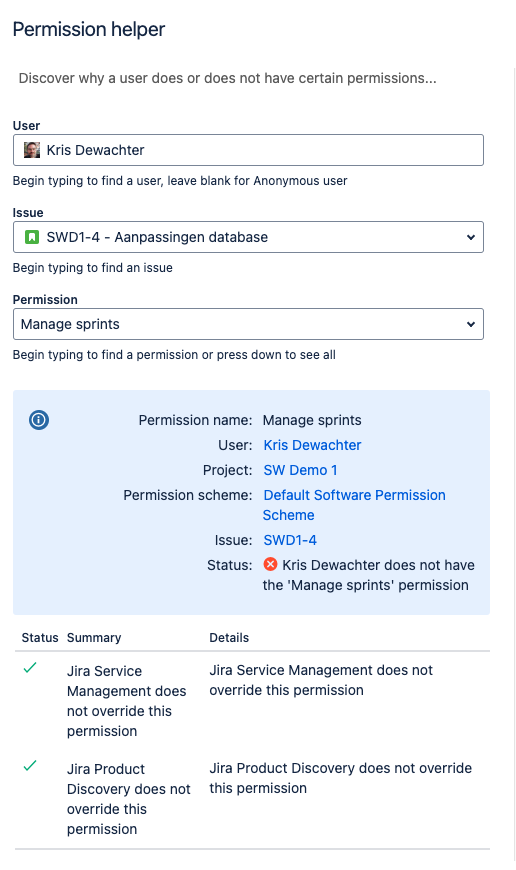Open the Permission dropdown arrow
Image resolution: width=516 pixels, height=870 pixels.
(x=471, y=325)
